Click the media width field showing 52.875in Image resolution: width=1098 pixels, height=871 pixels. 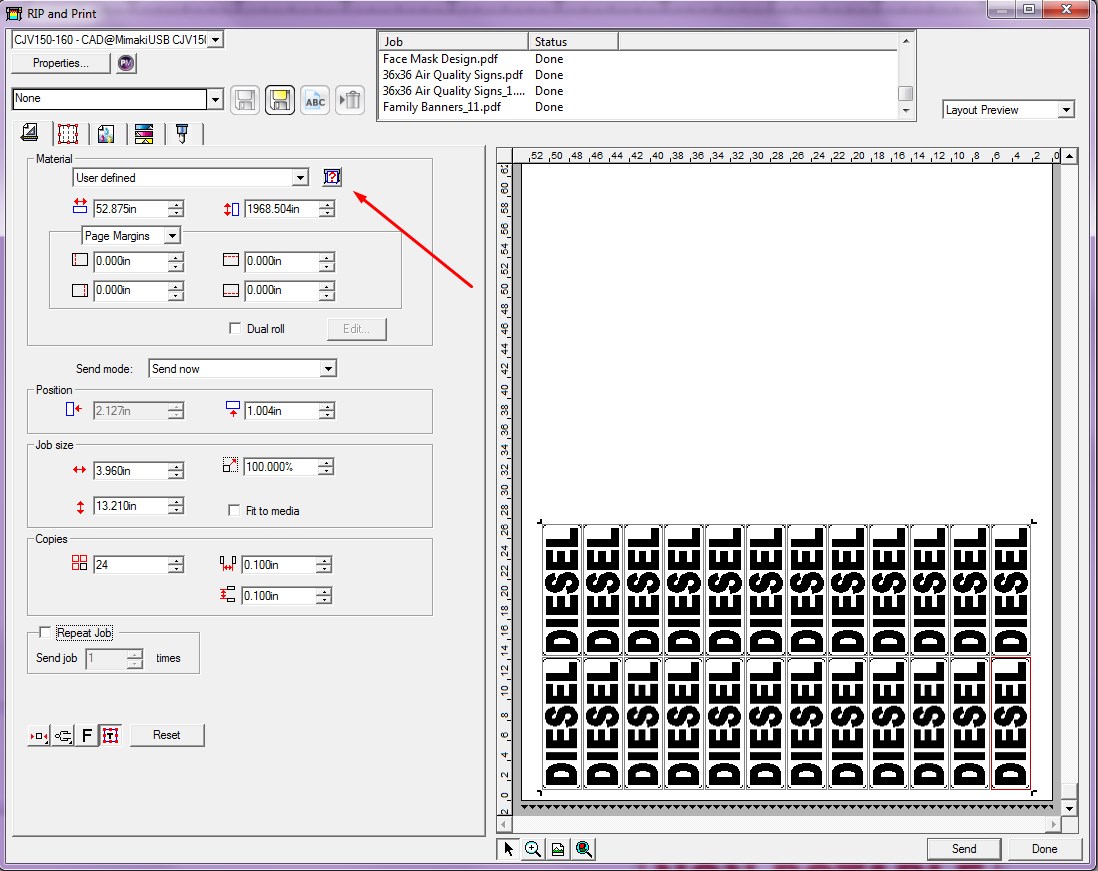pos(131,209)
